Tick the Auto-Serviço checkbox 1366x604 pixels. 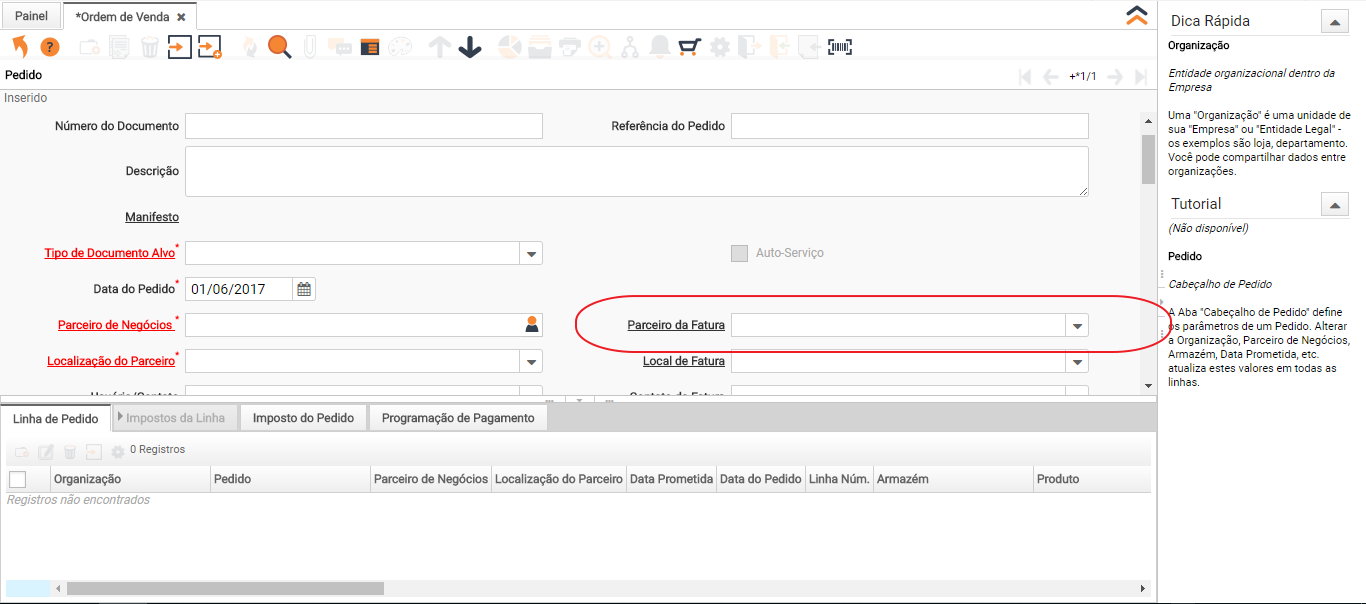739,253
